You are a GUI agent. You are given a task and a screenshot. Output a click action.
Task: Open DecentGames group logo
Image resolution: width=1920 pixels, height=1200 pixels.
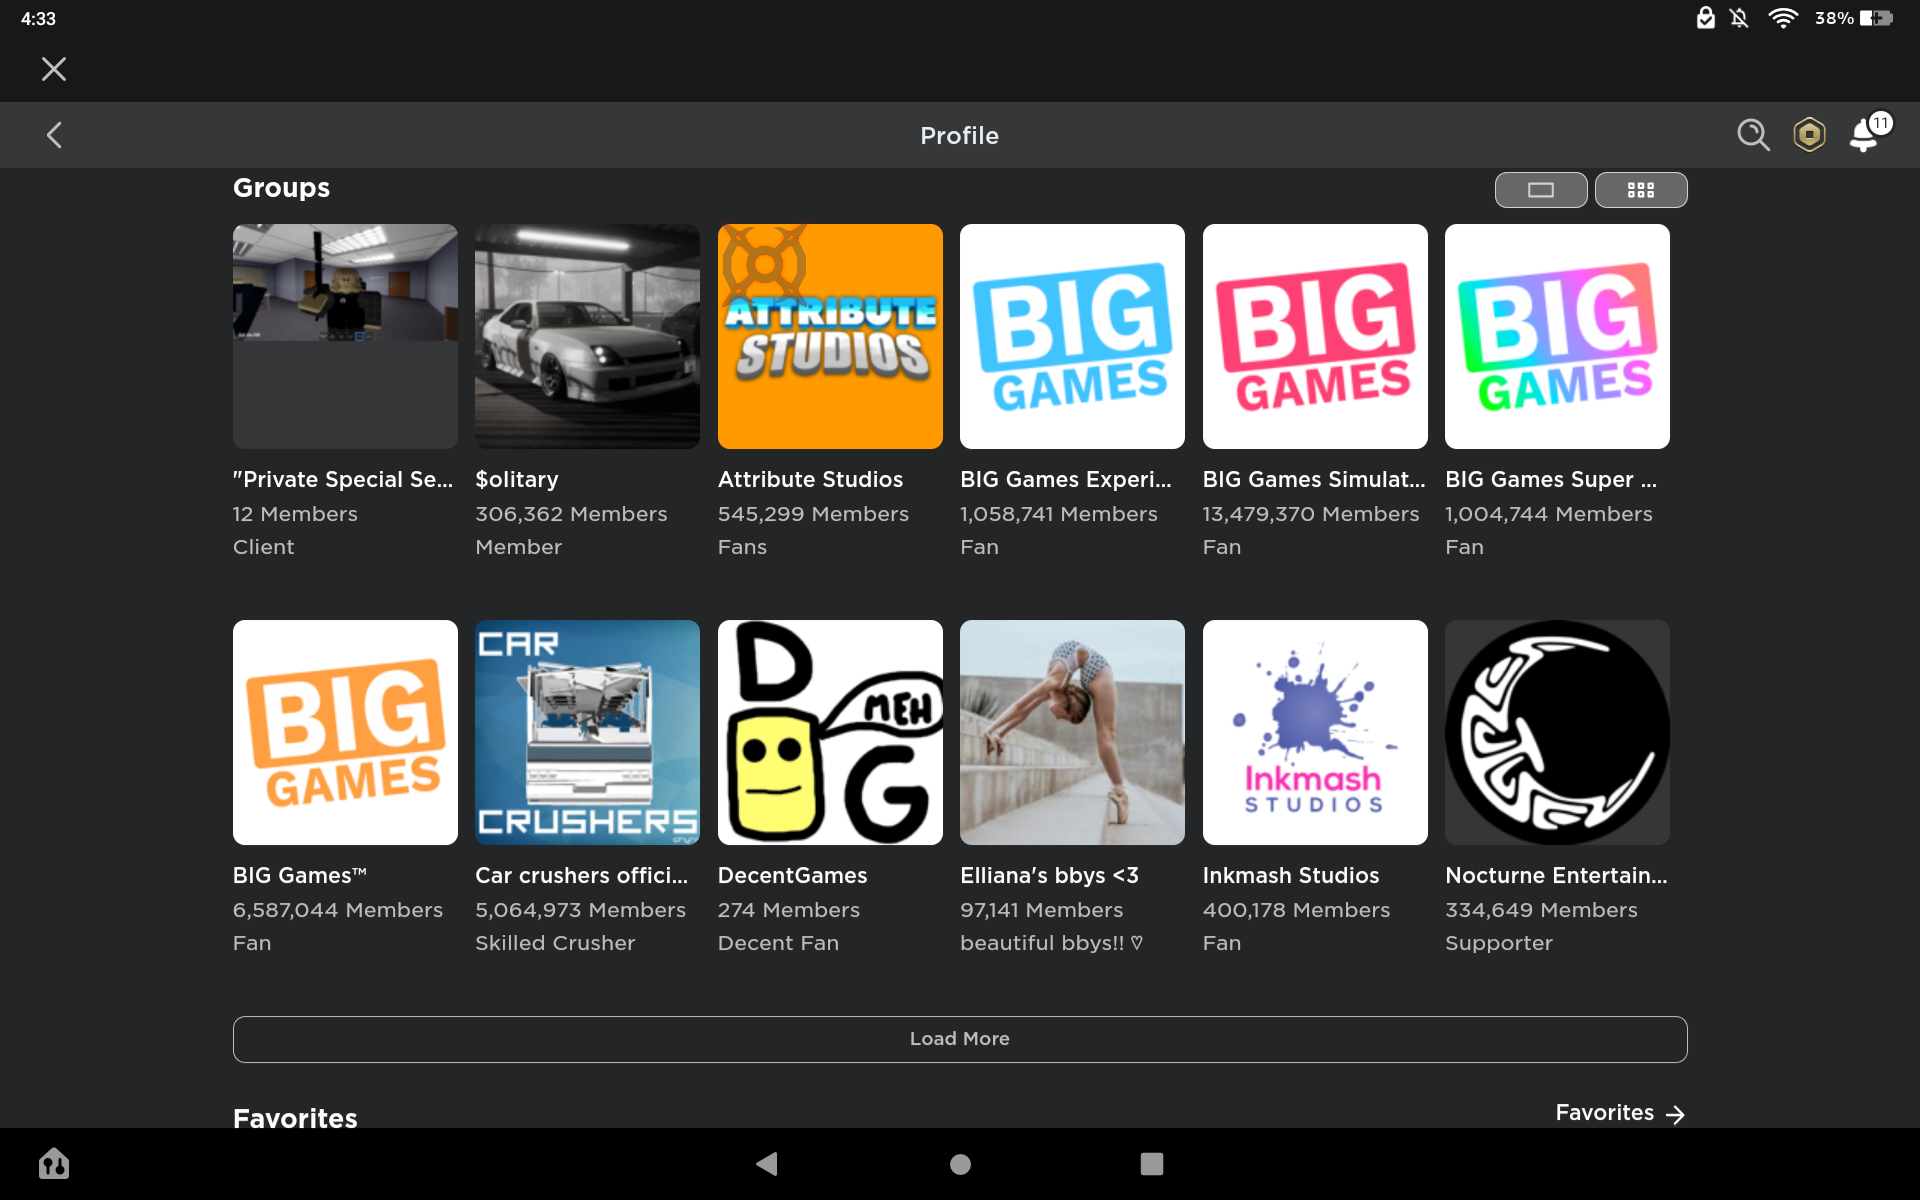[x=830, y=732]
